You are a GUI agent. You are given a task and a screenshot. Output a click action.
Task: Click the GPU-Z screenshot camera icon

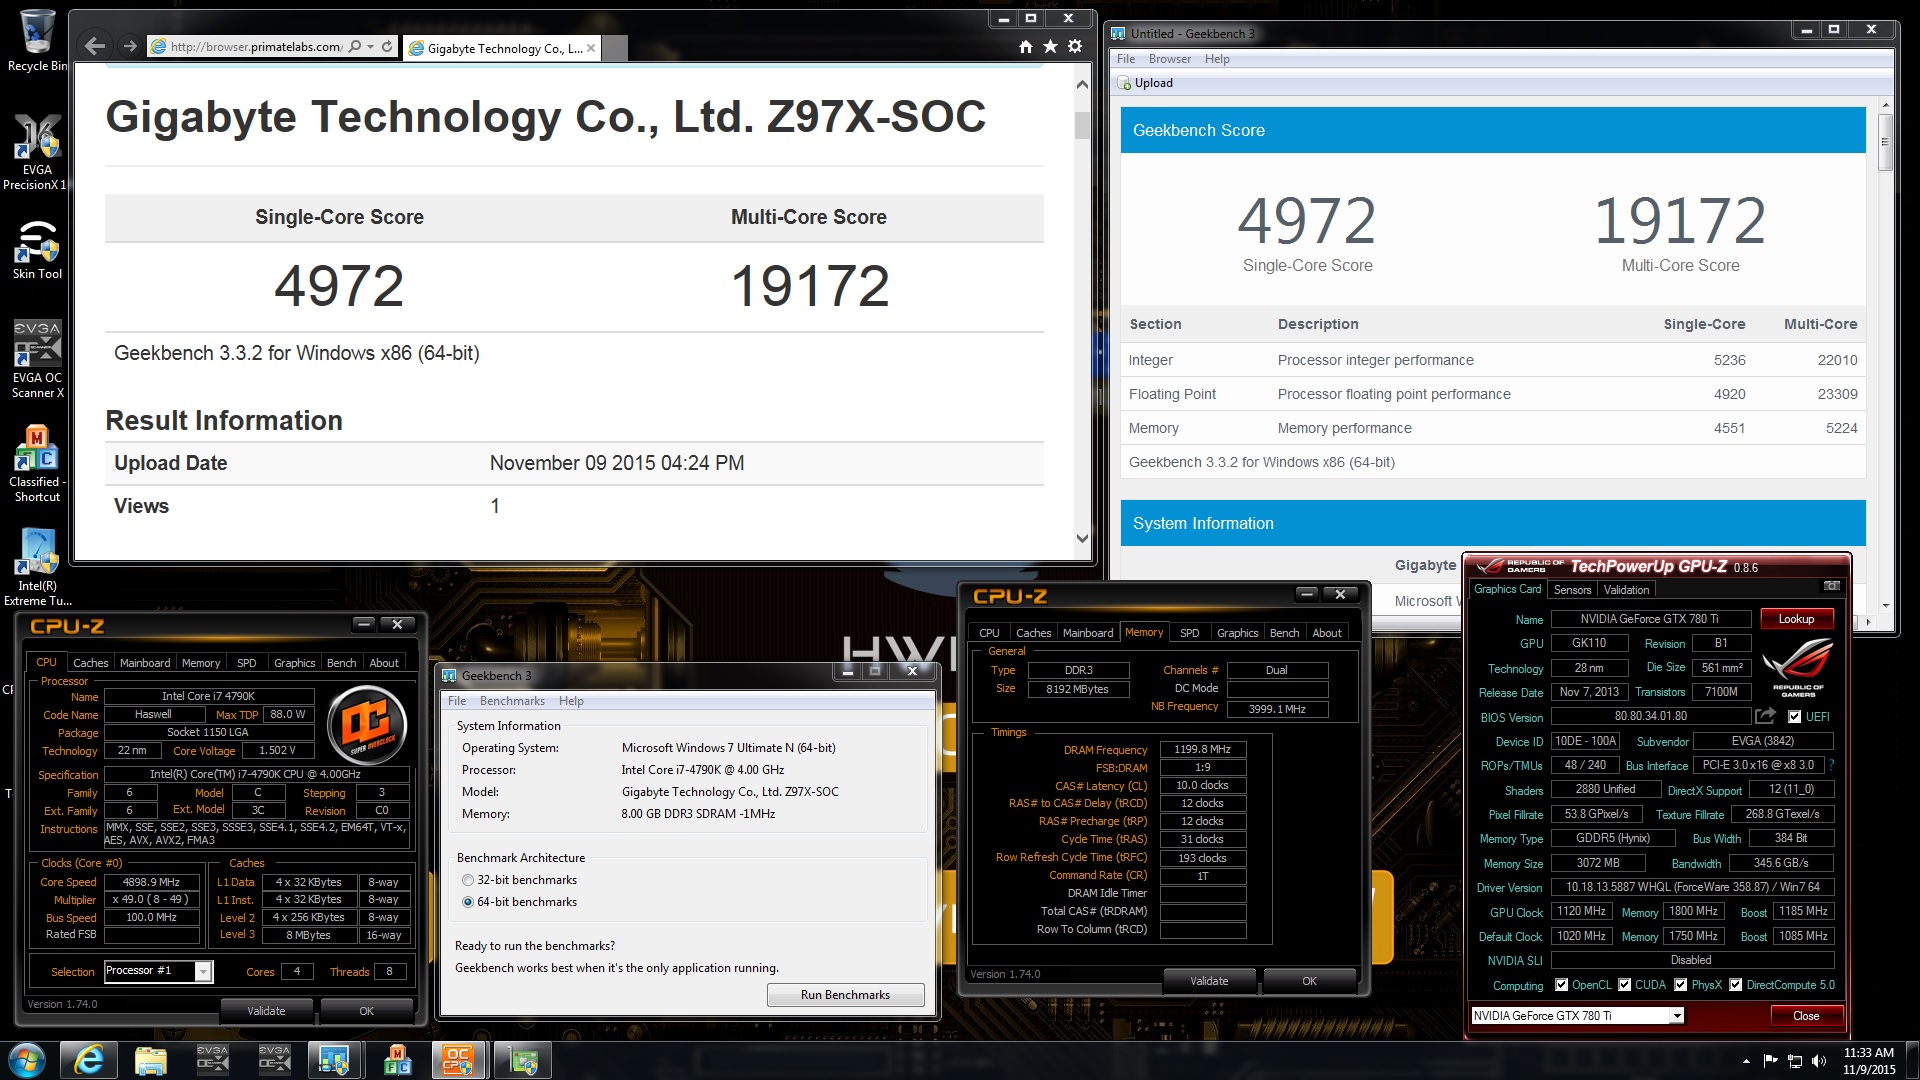pyautogui.click(x=1832, y=586)
